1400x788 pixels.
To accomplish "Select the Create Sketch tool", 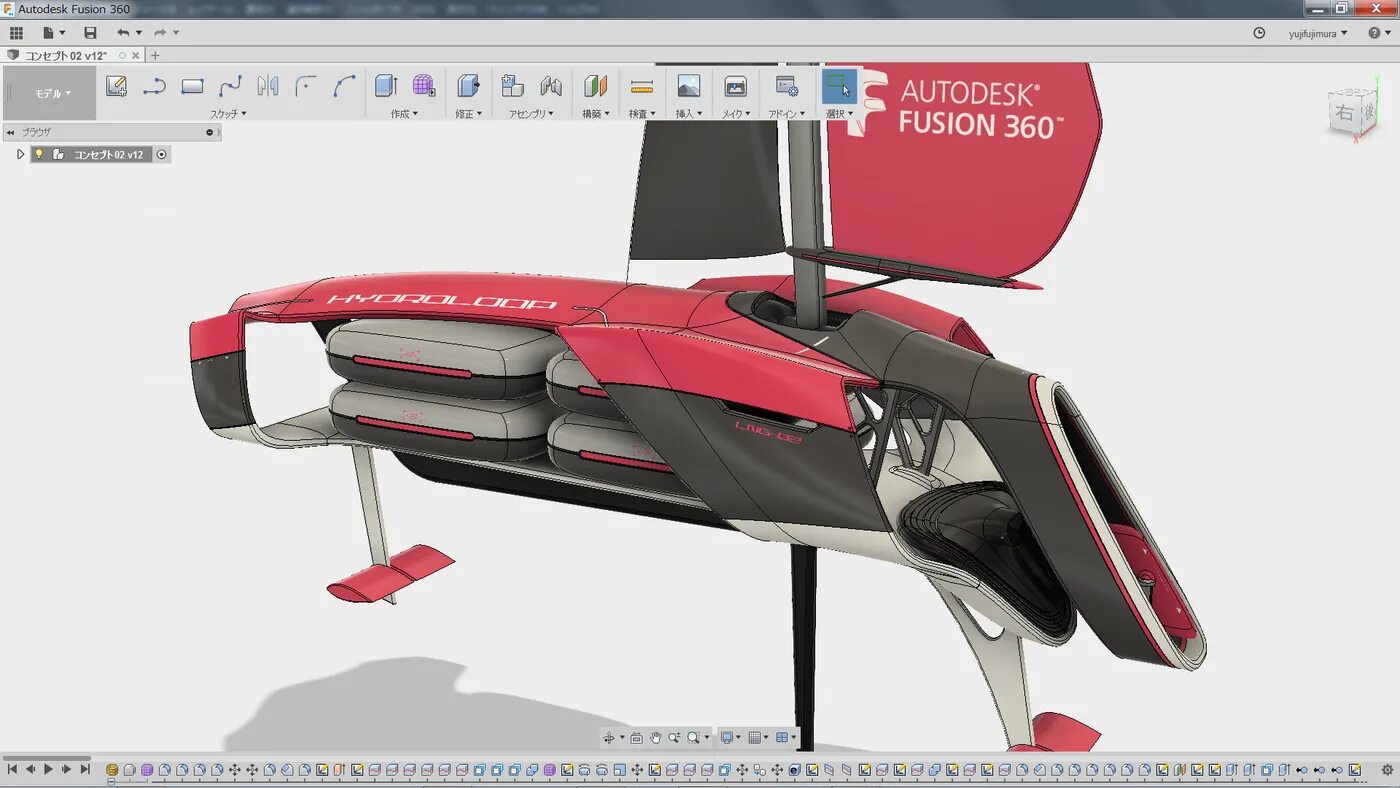I will (x=117, y=86).
